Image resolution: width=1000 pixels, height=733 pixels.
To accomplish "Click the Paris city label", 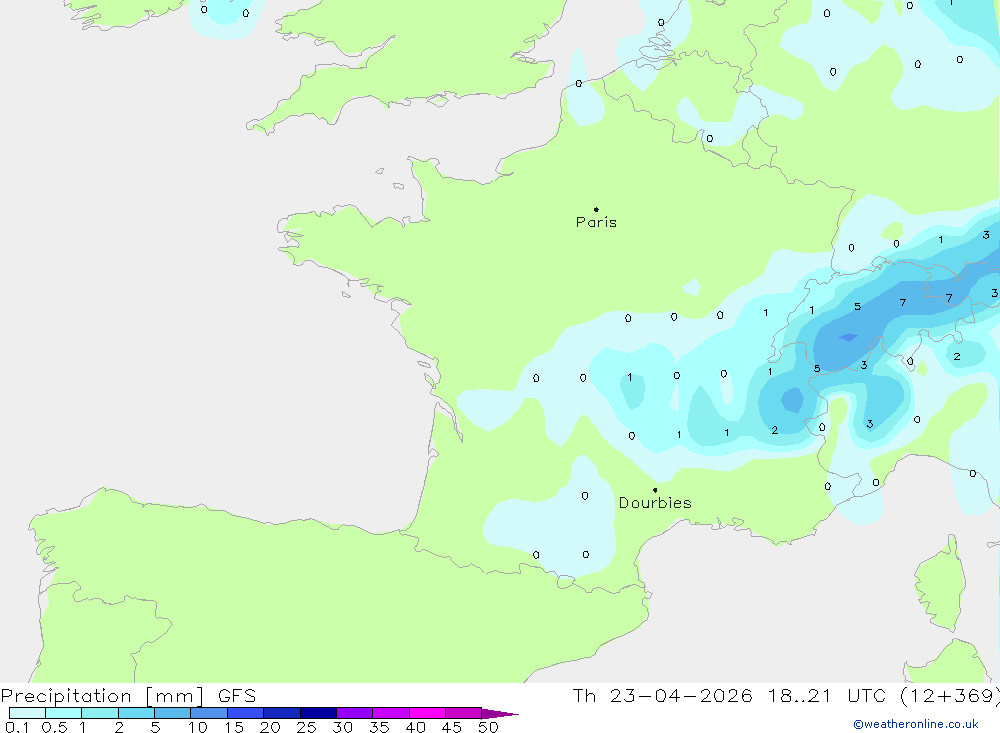I will pyautogui.click(x=596, y=222).
